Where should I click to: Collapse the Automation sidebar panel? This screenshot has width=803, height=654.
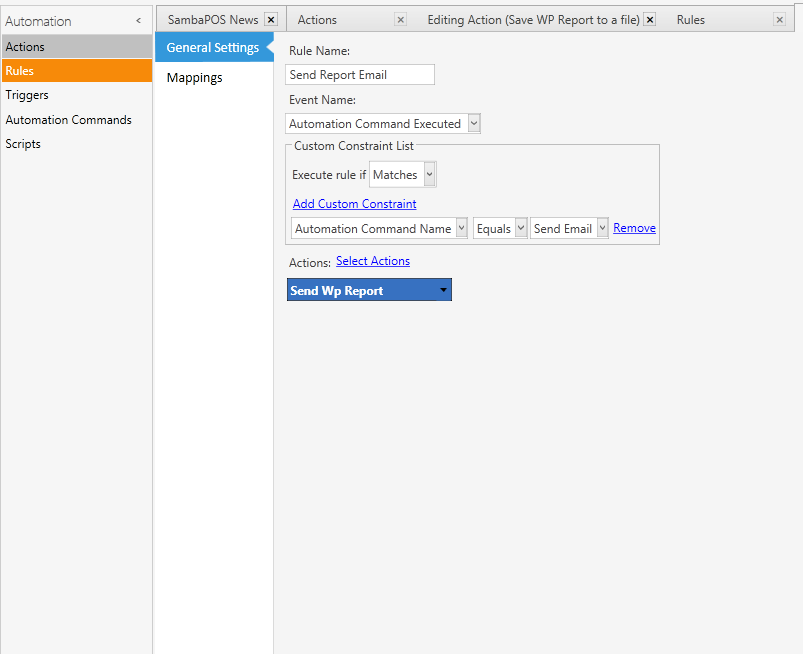138,21
